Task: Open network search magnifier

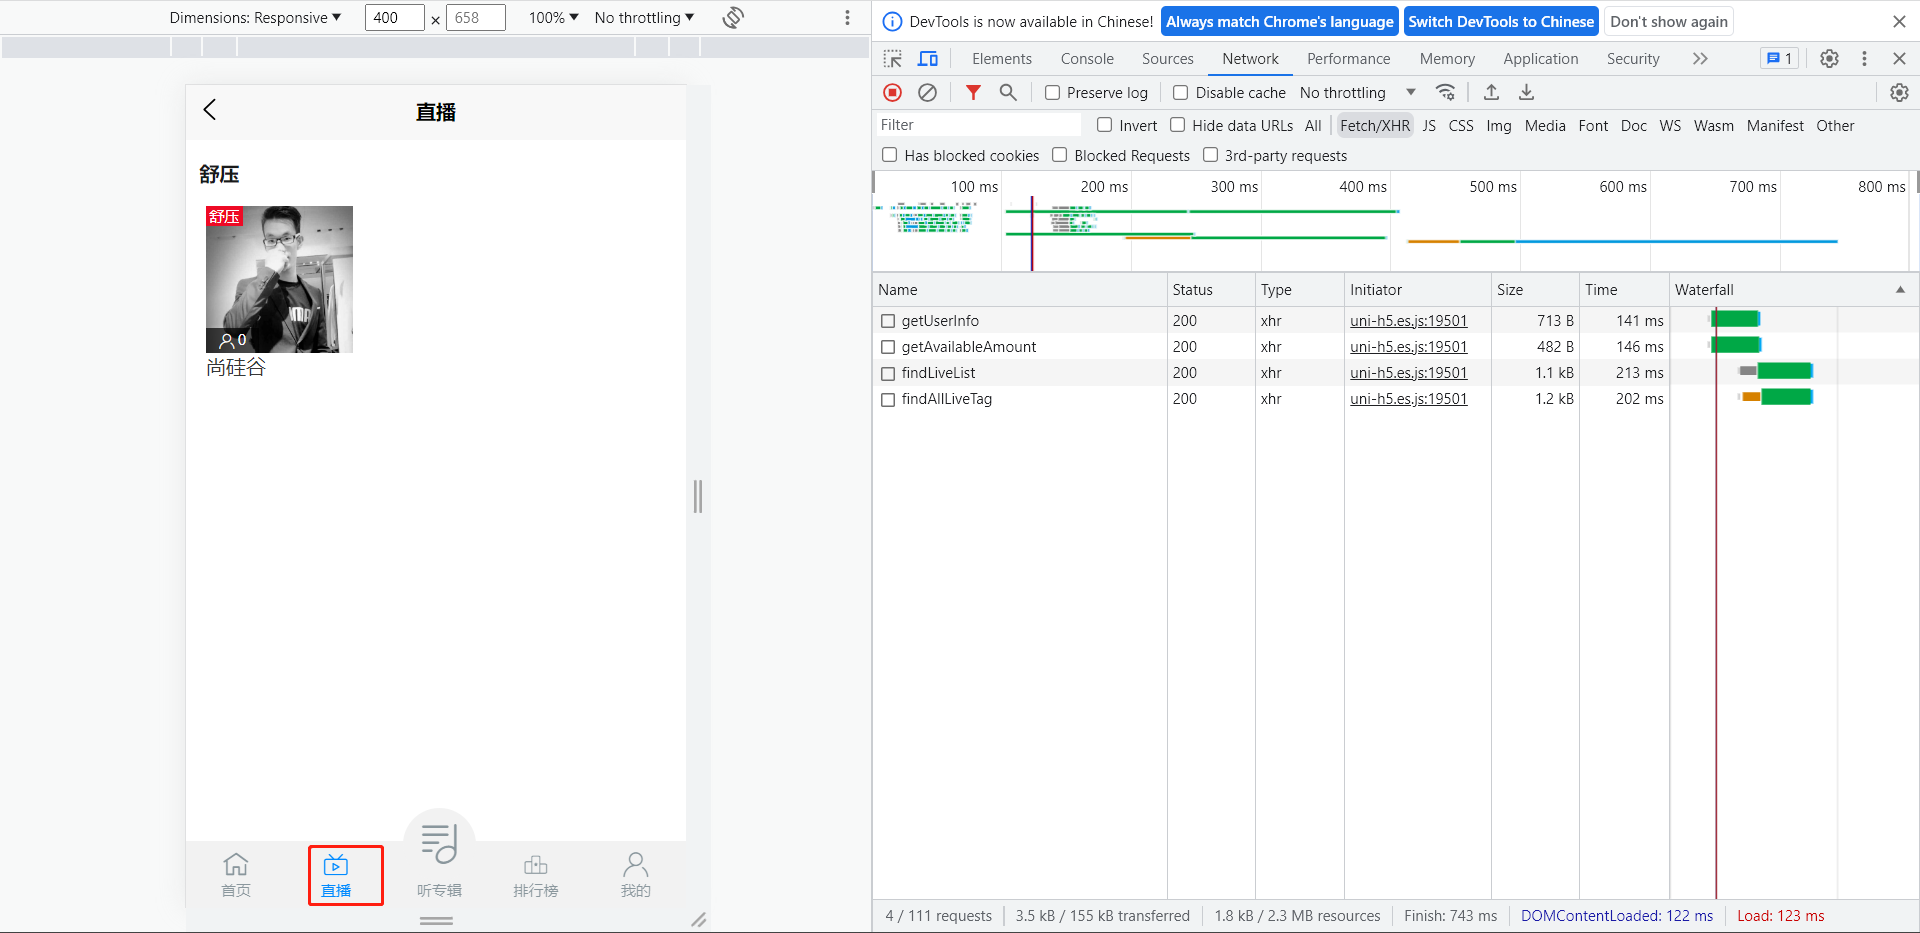Action: pos(1008,92)
